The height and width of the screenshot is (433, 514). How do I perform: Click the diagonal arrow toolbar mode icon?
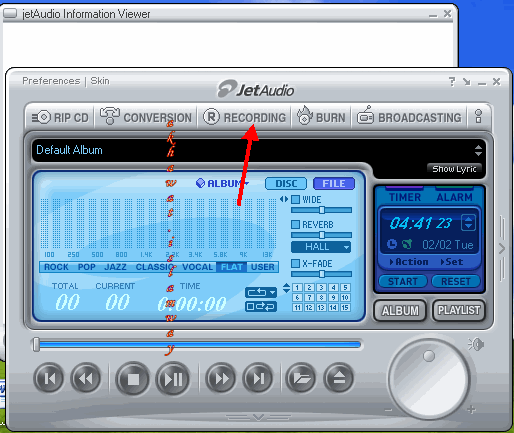click(467, 82)
